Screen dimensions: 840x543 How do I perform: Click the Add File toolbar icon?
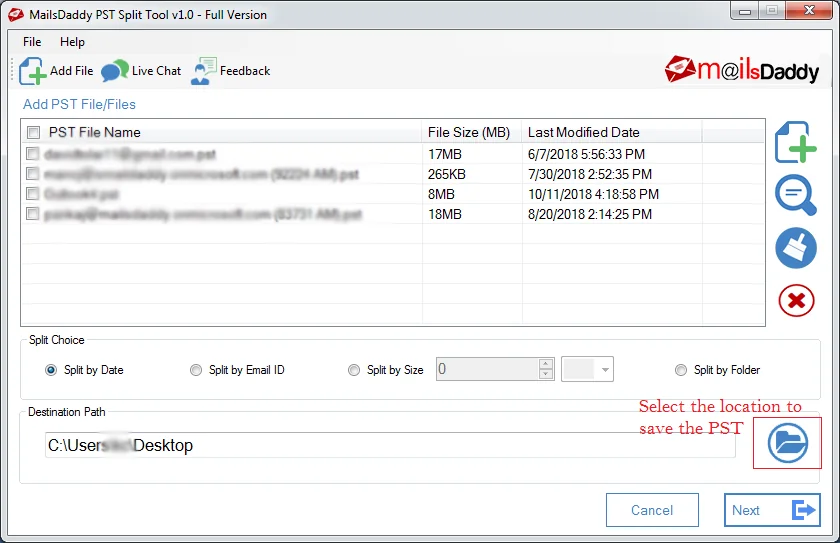34,71
